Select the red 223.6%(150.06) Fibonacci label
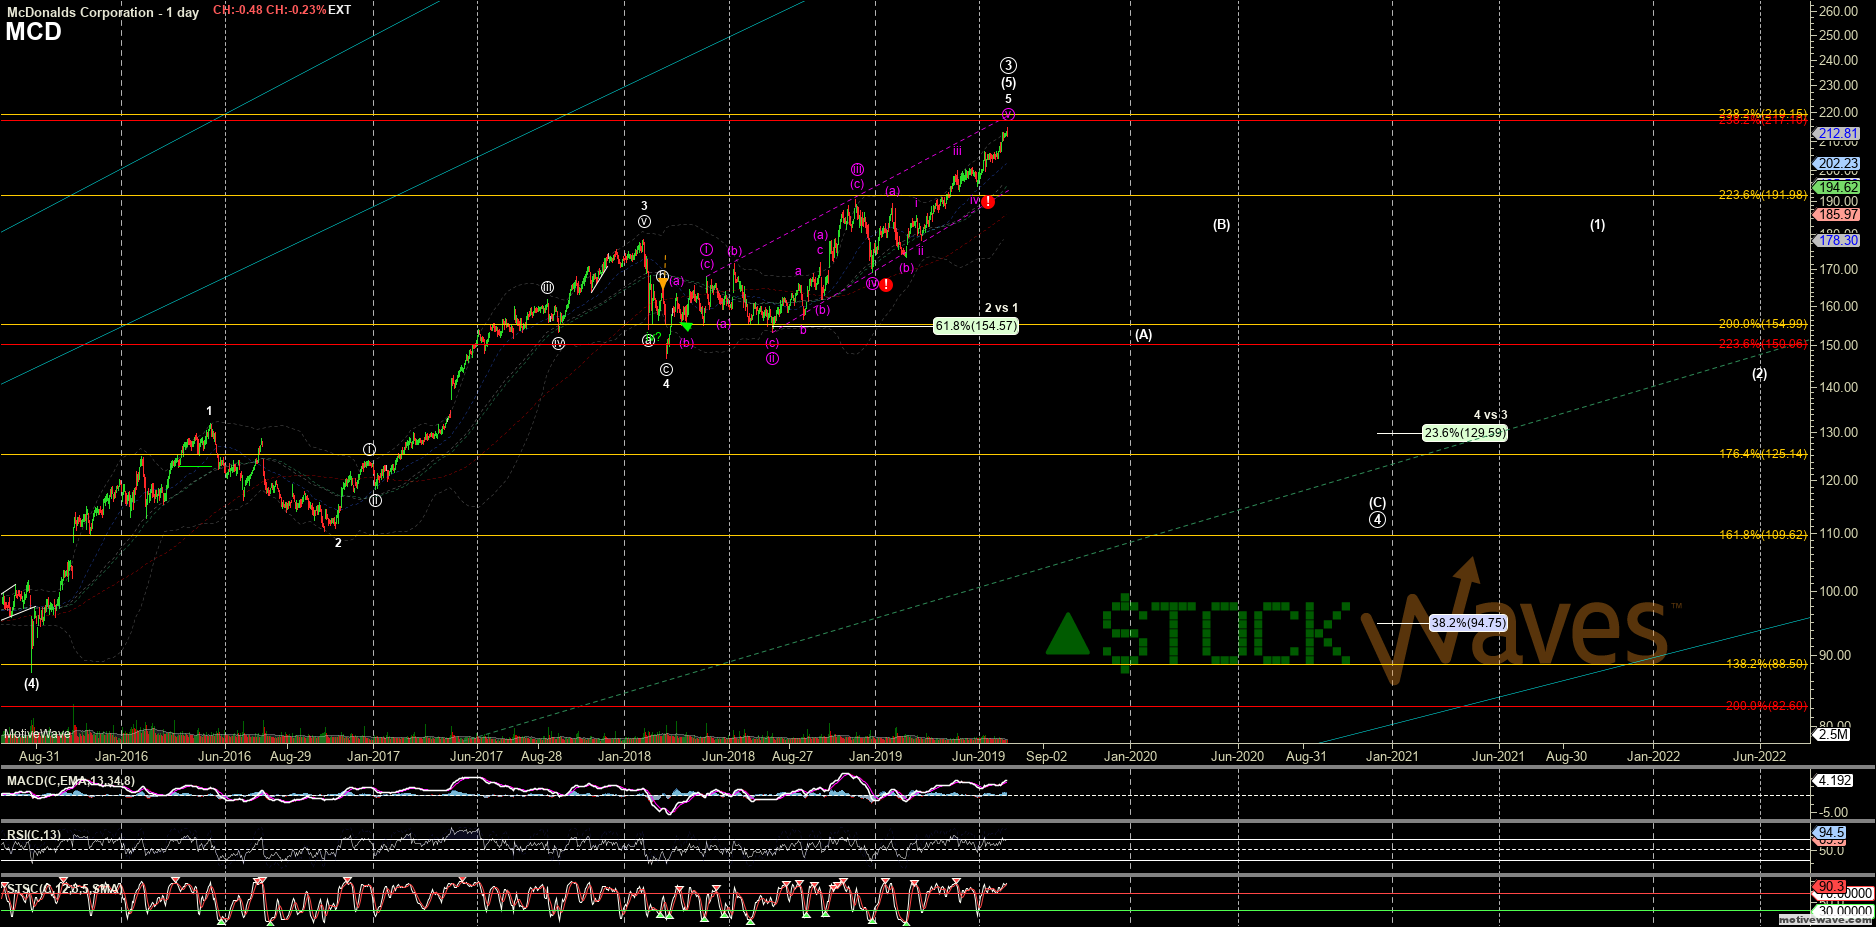 point(1763,344)
